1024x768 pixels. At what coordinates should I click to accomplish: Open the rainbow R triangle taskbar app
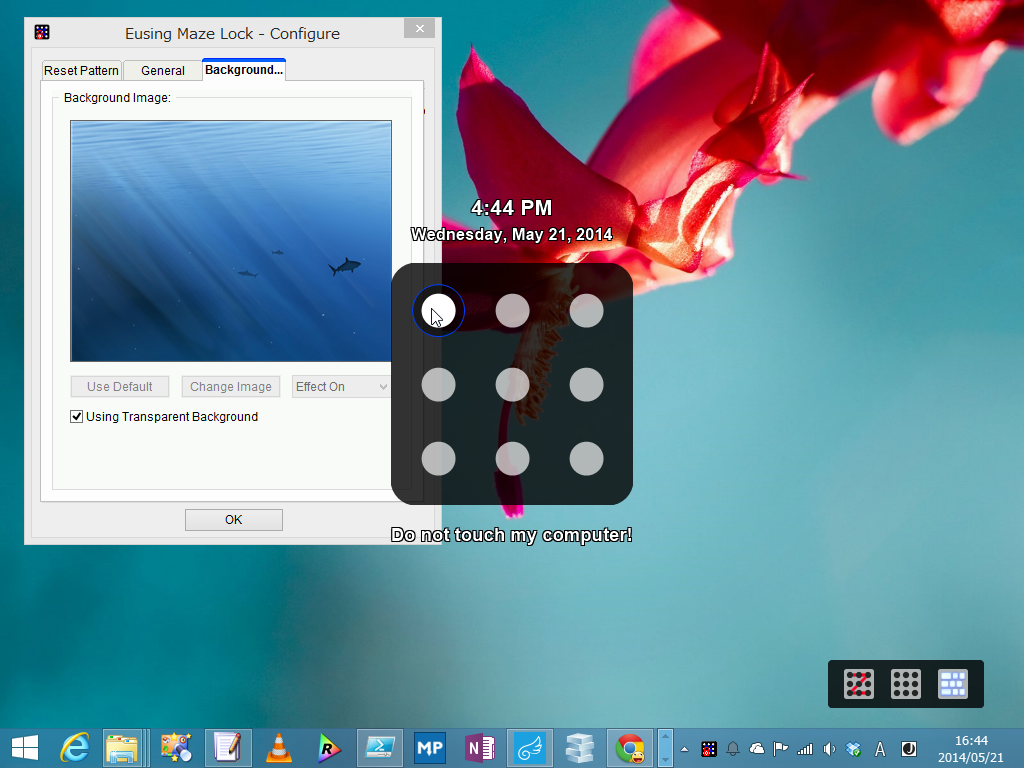(328, 748)
